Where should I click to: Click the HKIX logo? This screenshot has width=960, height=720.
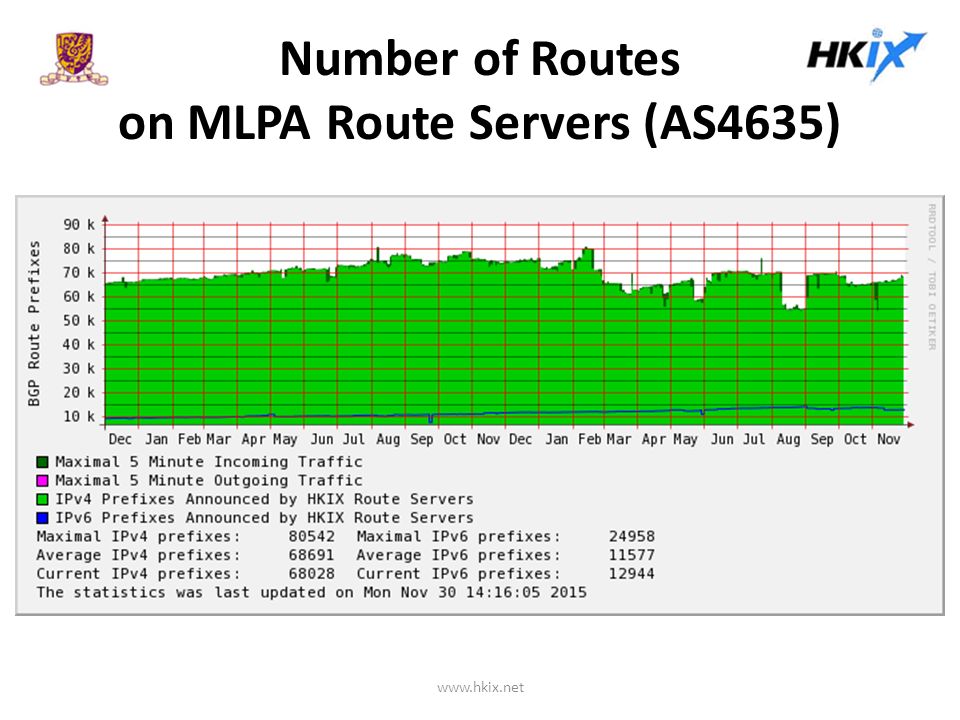pos(866,55)
